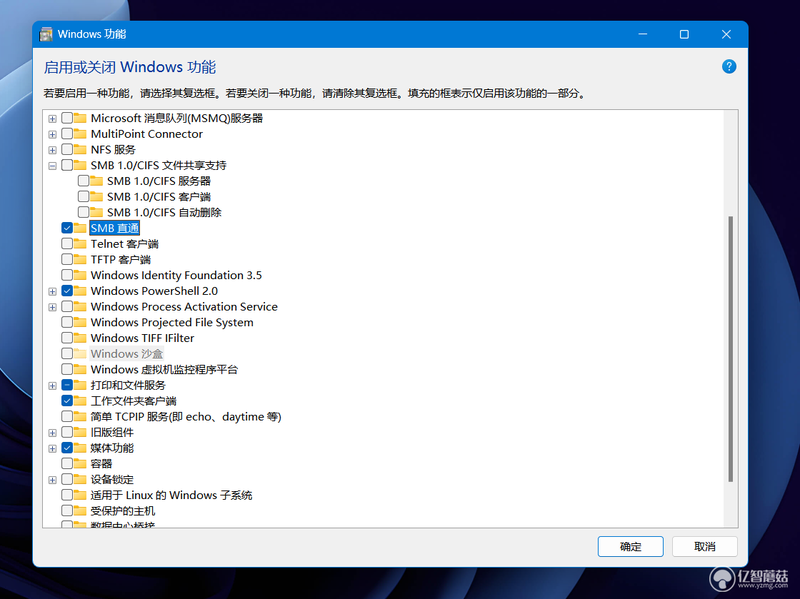Image resolution: width=800 pixels, height=599 pixels.
Task: Click the folder icon beside SMB 直通
Action: [x=80, y=228]
